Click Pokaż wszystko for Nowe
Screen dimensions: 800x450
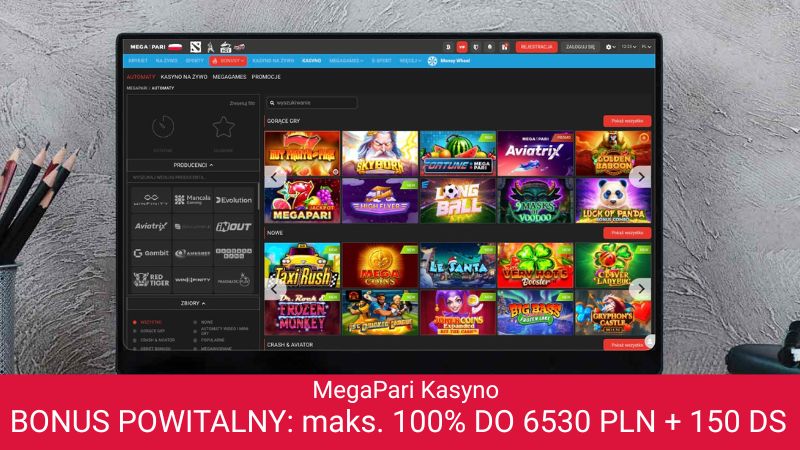click(627, 233)
